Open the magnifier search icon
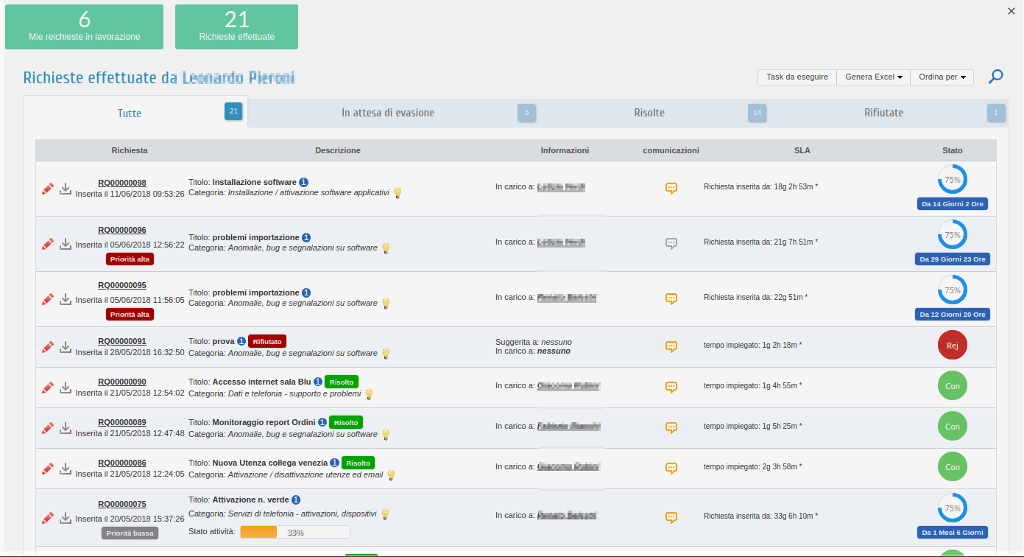 [995, 77]
